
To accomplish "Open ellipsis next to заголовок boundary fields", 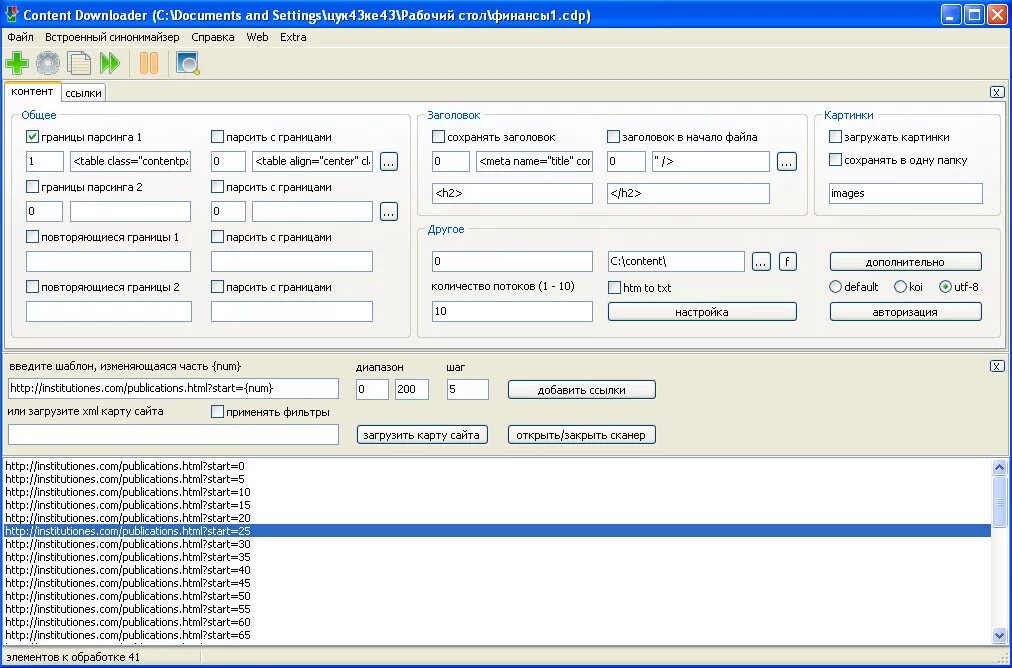I will (787, 161).
